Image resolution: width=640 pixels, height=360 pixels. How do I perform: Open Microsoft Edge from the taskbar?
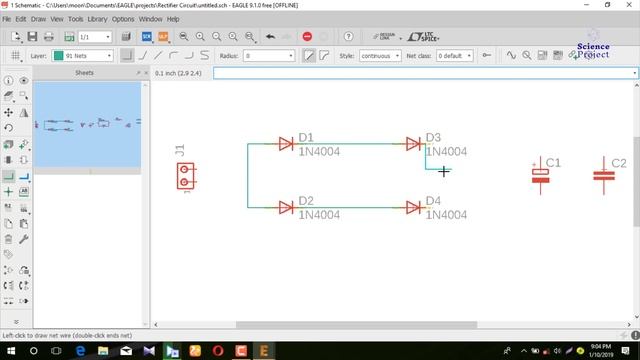[x=80, y=351]
